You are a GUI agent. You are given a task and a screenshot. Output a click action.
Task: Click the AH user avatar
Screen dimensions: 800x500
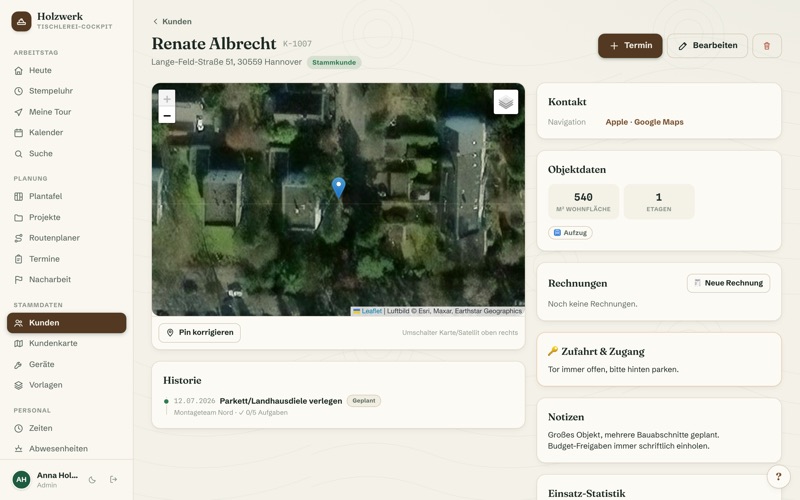21,480
